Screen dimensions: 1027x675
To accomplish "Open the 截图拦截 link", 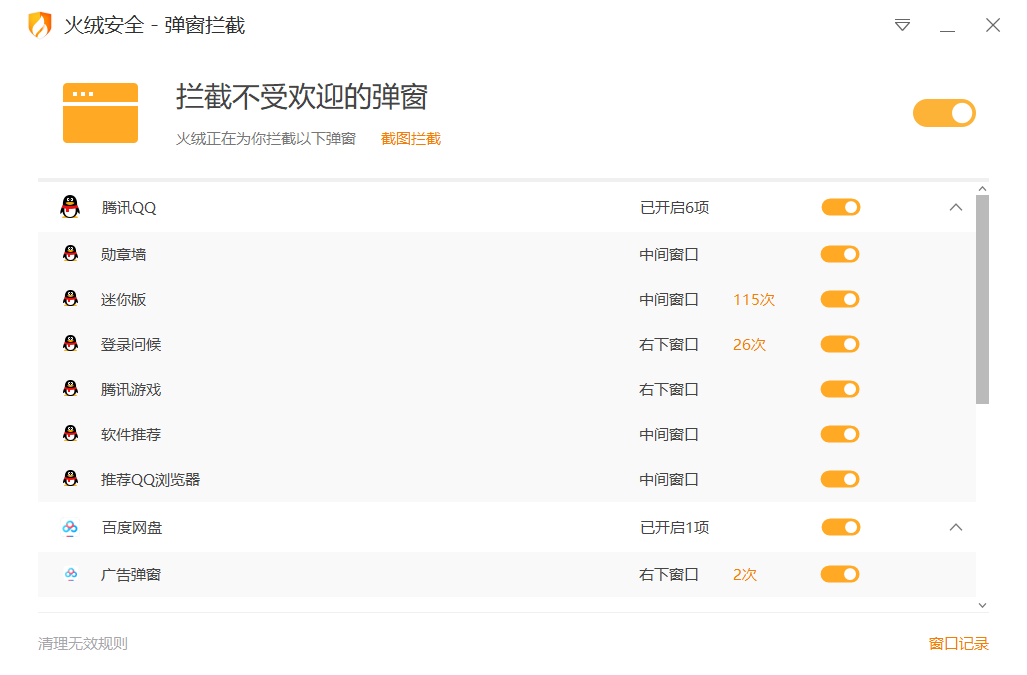I will tap(411, 139).
